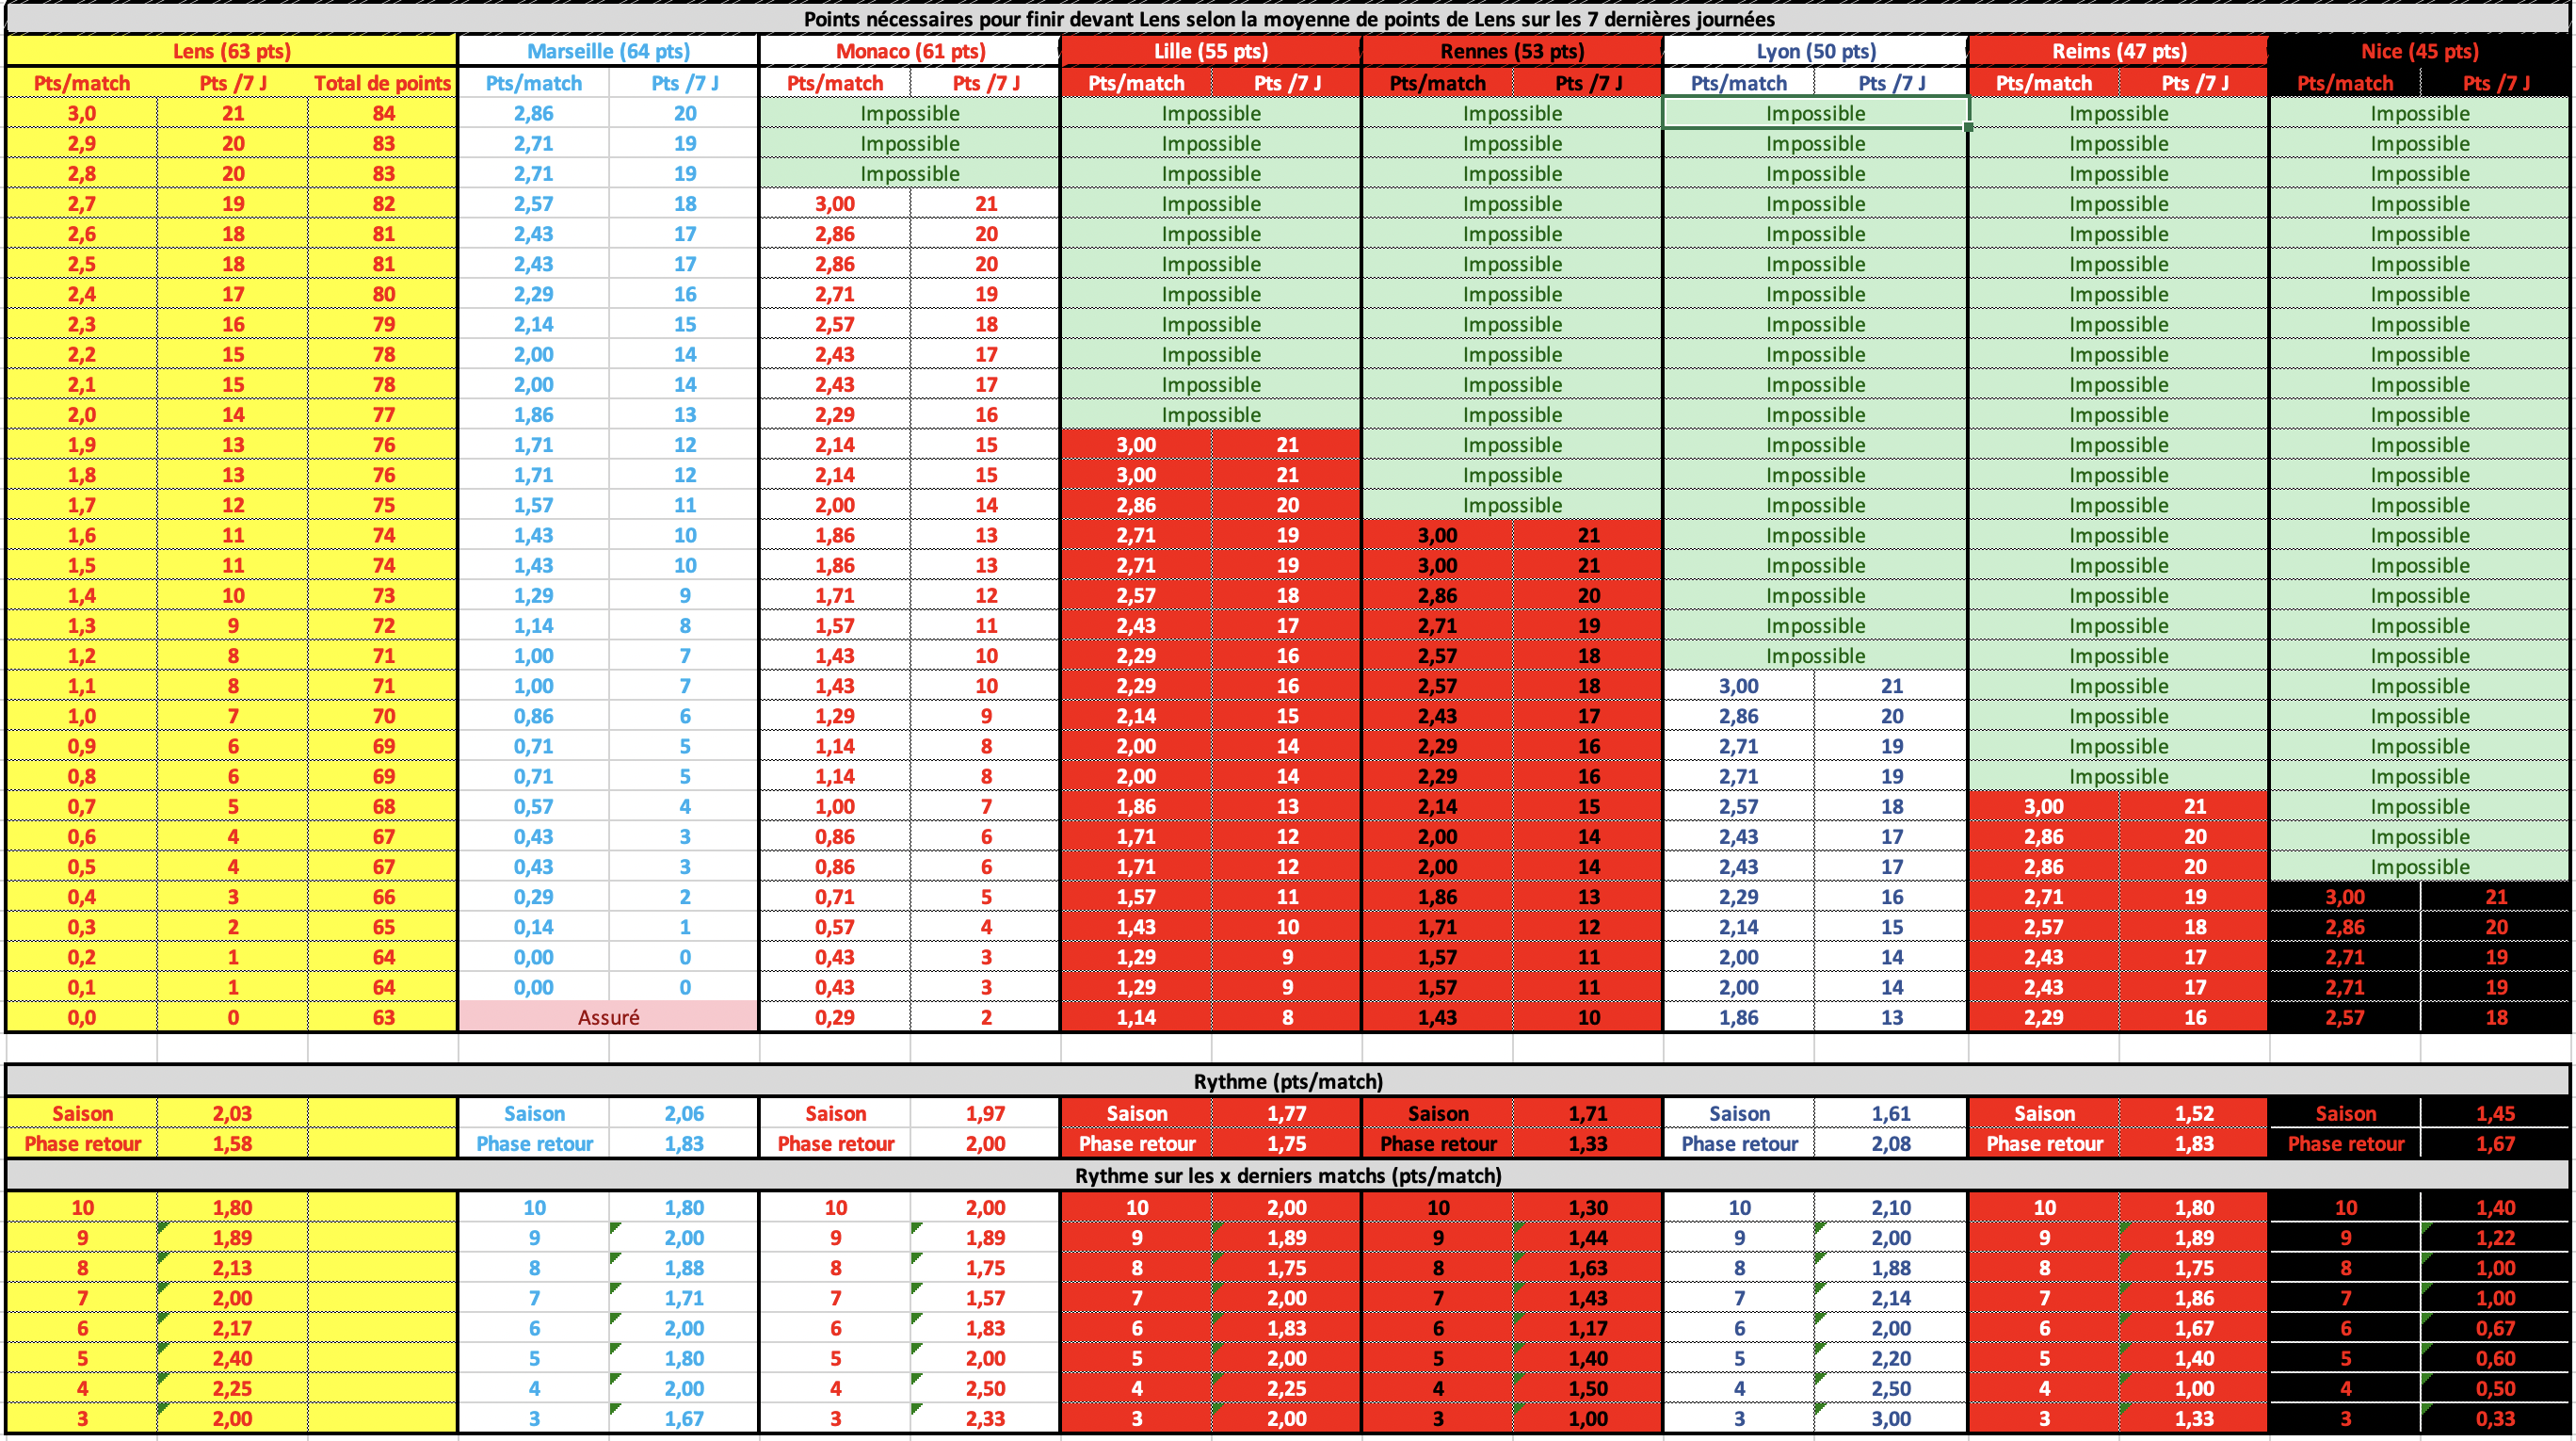Click Monaco's "Impossible" cell in the top row
Image resolution: width=2576 pixels, height=1441 pixels.
(x=910, y=113)
